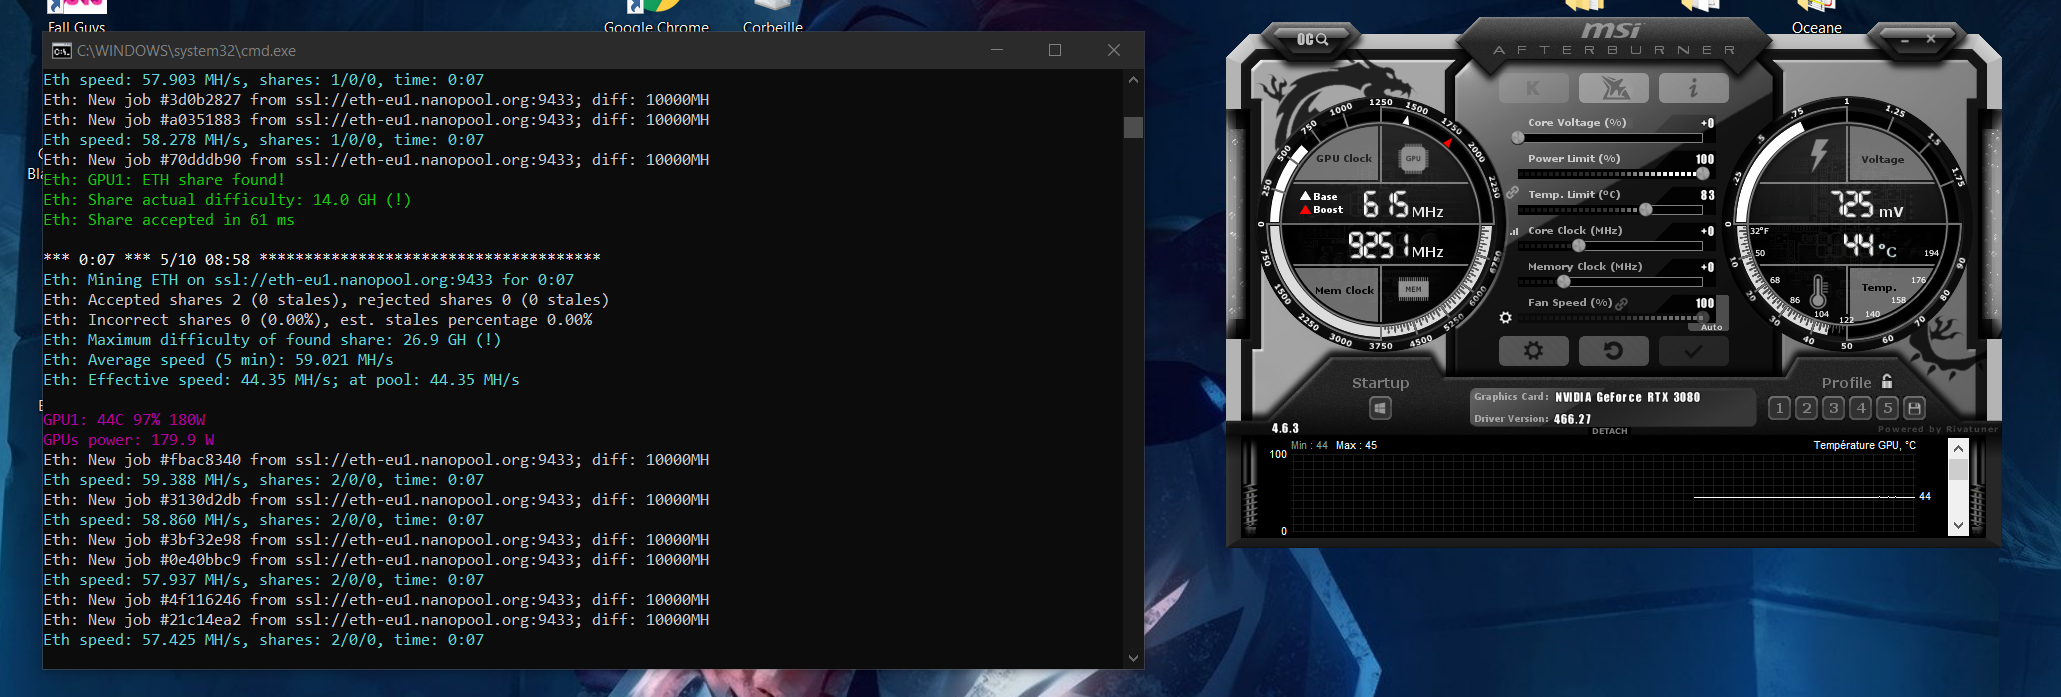The width and height of the screenshot is (2061, 697).
Task: Apply settings with the checkmark button
Action: pyautogui.click(x=1693, y=351)
